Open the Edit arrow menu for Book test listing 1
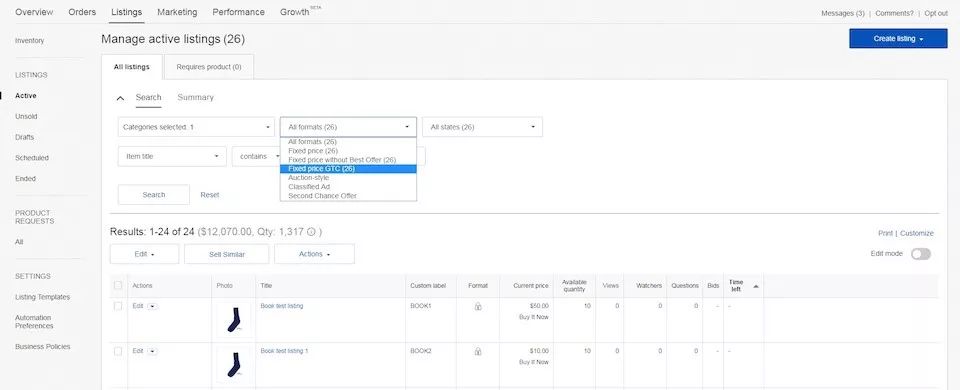 pyautogui.click(x=152, y=351)
